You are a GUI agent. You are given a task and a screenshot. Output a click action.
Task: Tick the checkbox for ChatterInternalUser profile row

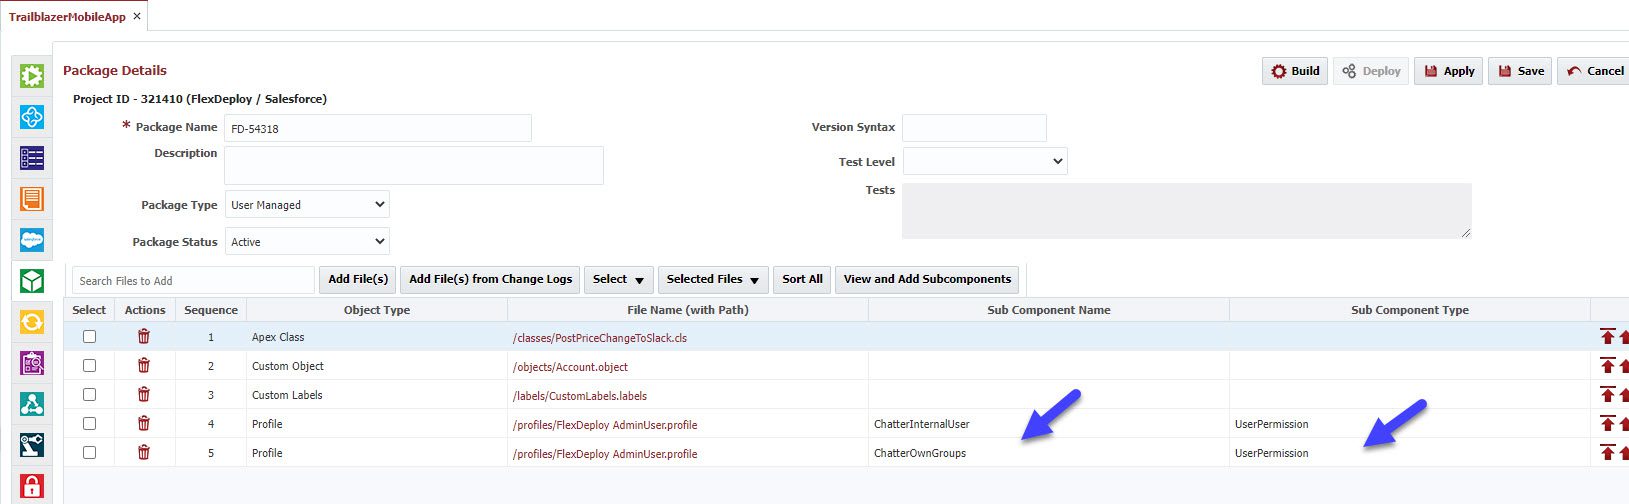(89, 424)
